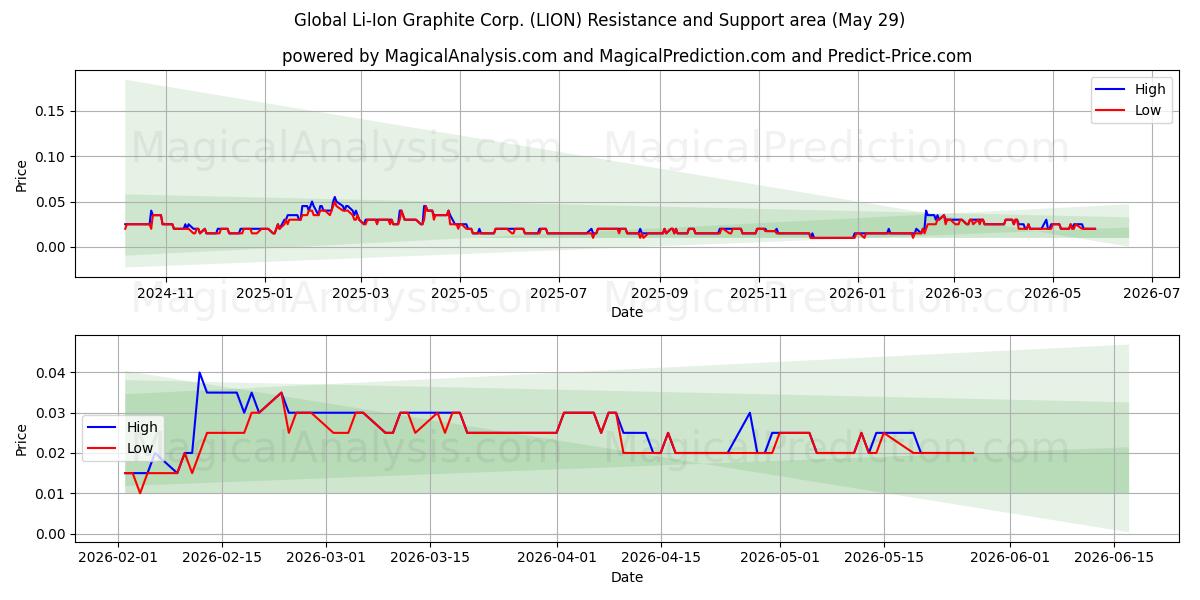Click the blue High peak near 2026-04-27 in bottom chart
The image size is (1200, 600).
click(749, 413)
